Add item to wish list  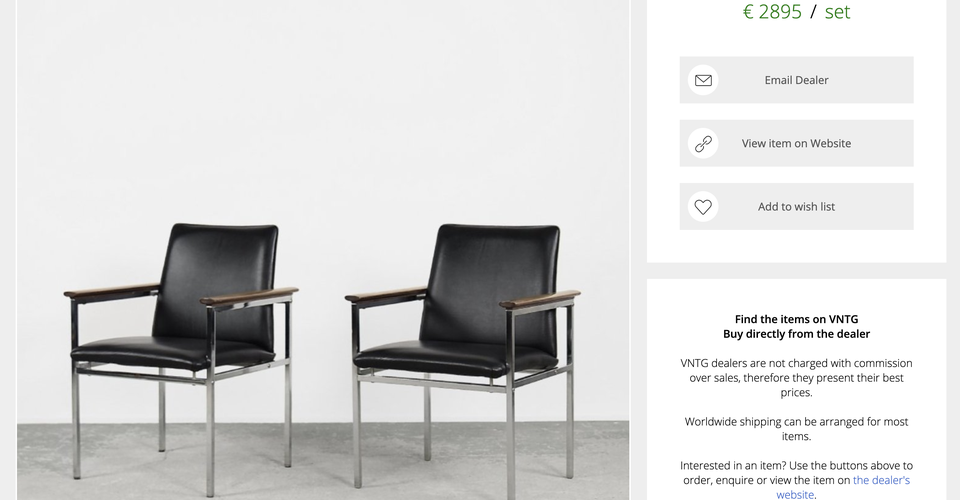coord(796,207)
